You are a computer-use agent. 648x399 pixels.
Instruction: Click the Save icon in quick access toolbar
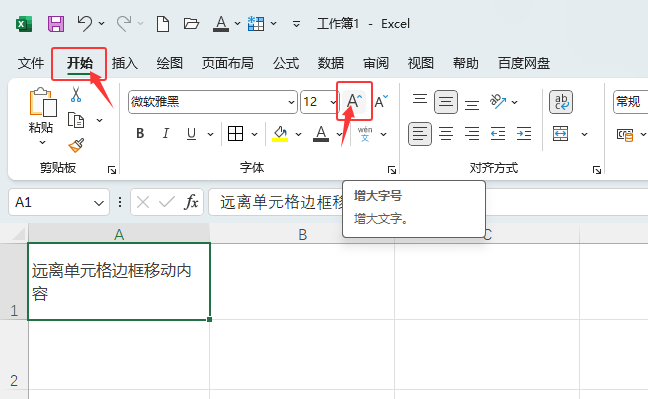pos(56,24)
